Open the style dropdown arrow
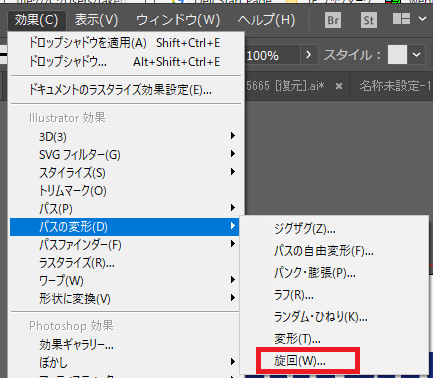The image size is (433, 378). pyautogui.click(x=417, y=54)
